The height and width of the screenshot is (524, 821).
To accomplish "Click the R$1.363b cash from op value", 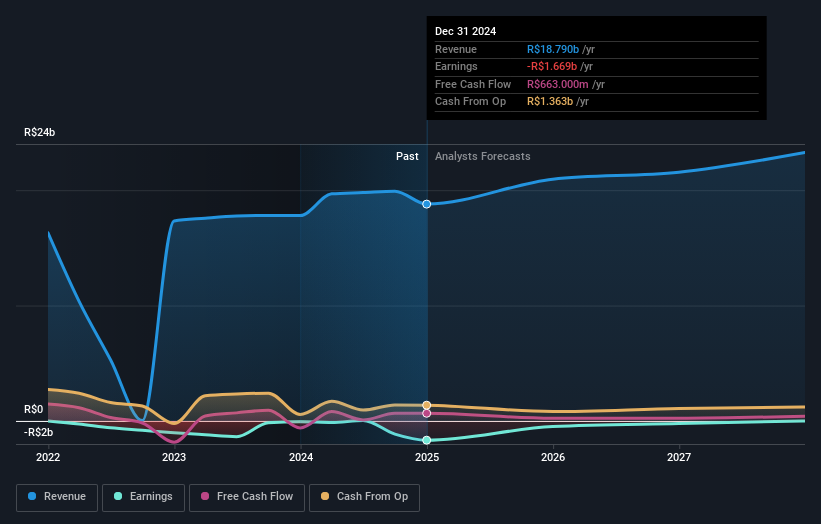I will [550, 102].
